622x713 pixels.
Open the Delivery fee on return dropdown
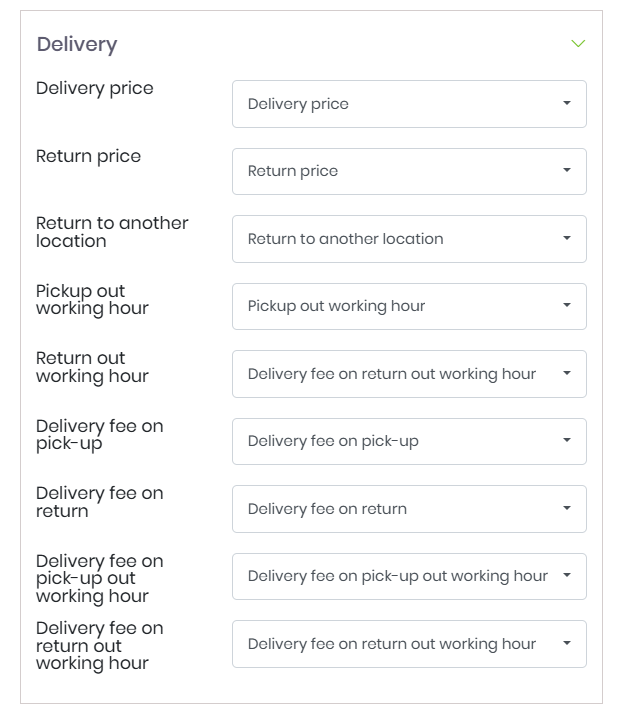408,509
